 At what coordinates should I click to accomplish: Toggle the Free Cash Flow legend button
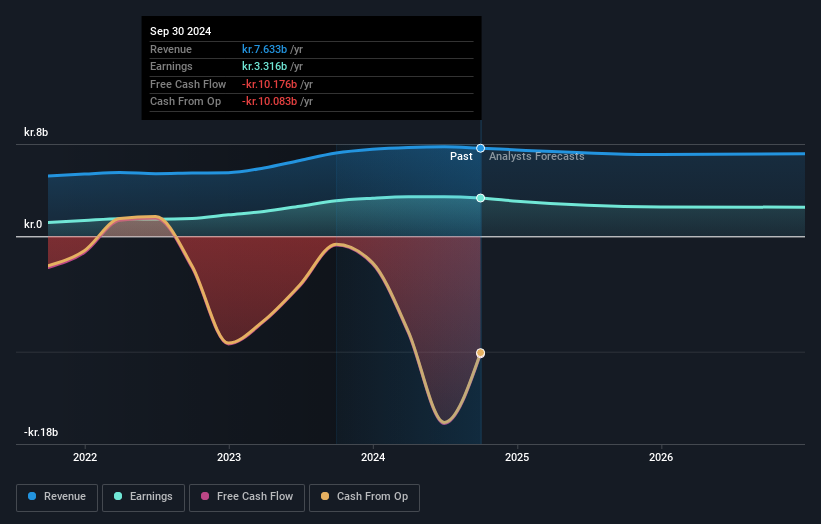click(x=247, y=497)
